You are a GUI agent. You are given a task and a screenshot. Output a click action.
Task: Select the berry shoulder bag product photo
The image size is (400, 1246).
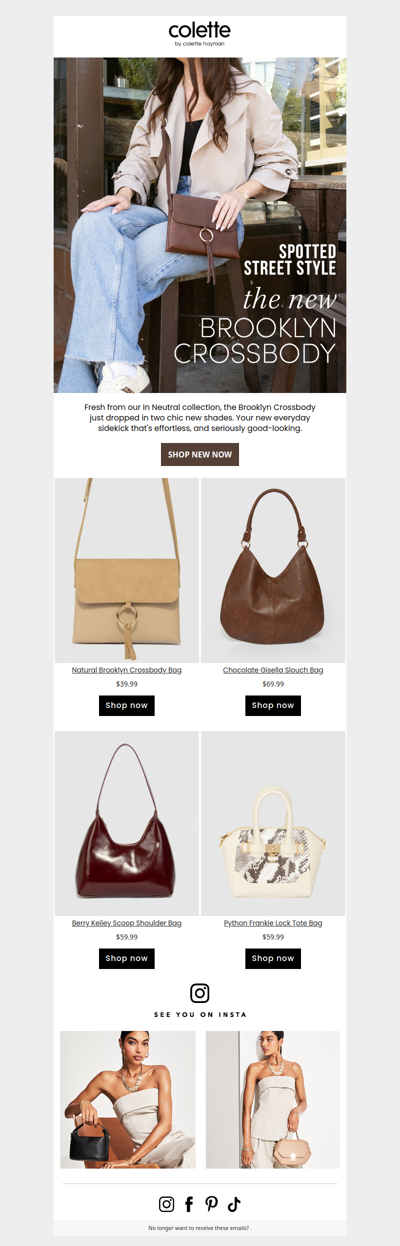tap(127, 823)
